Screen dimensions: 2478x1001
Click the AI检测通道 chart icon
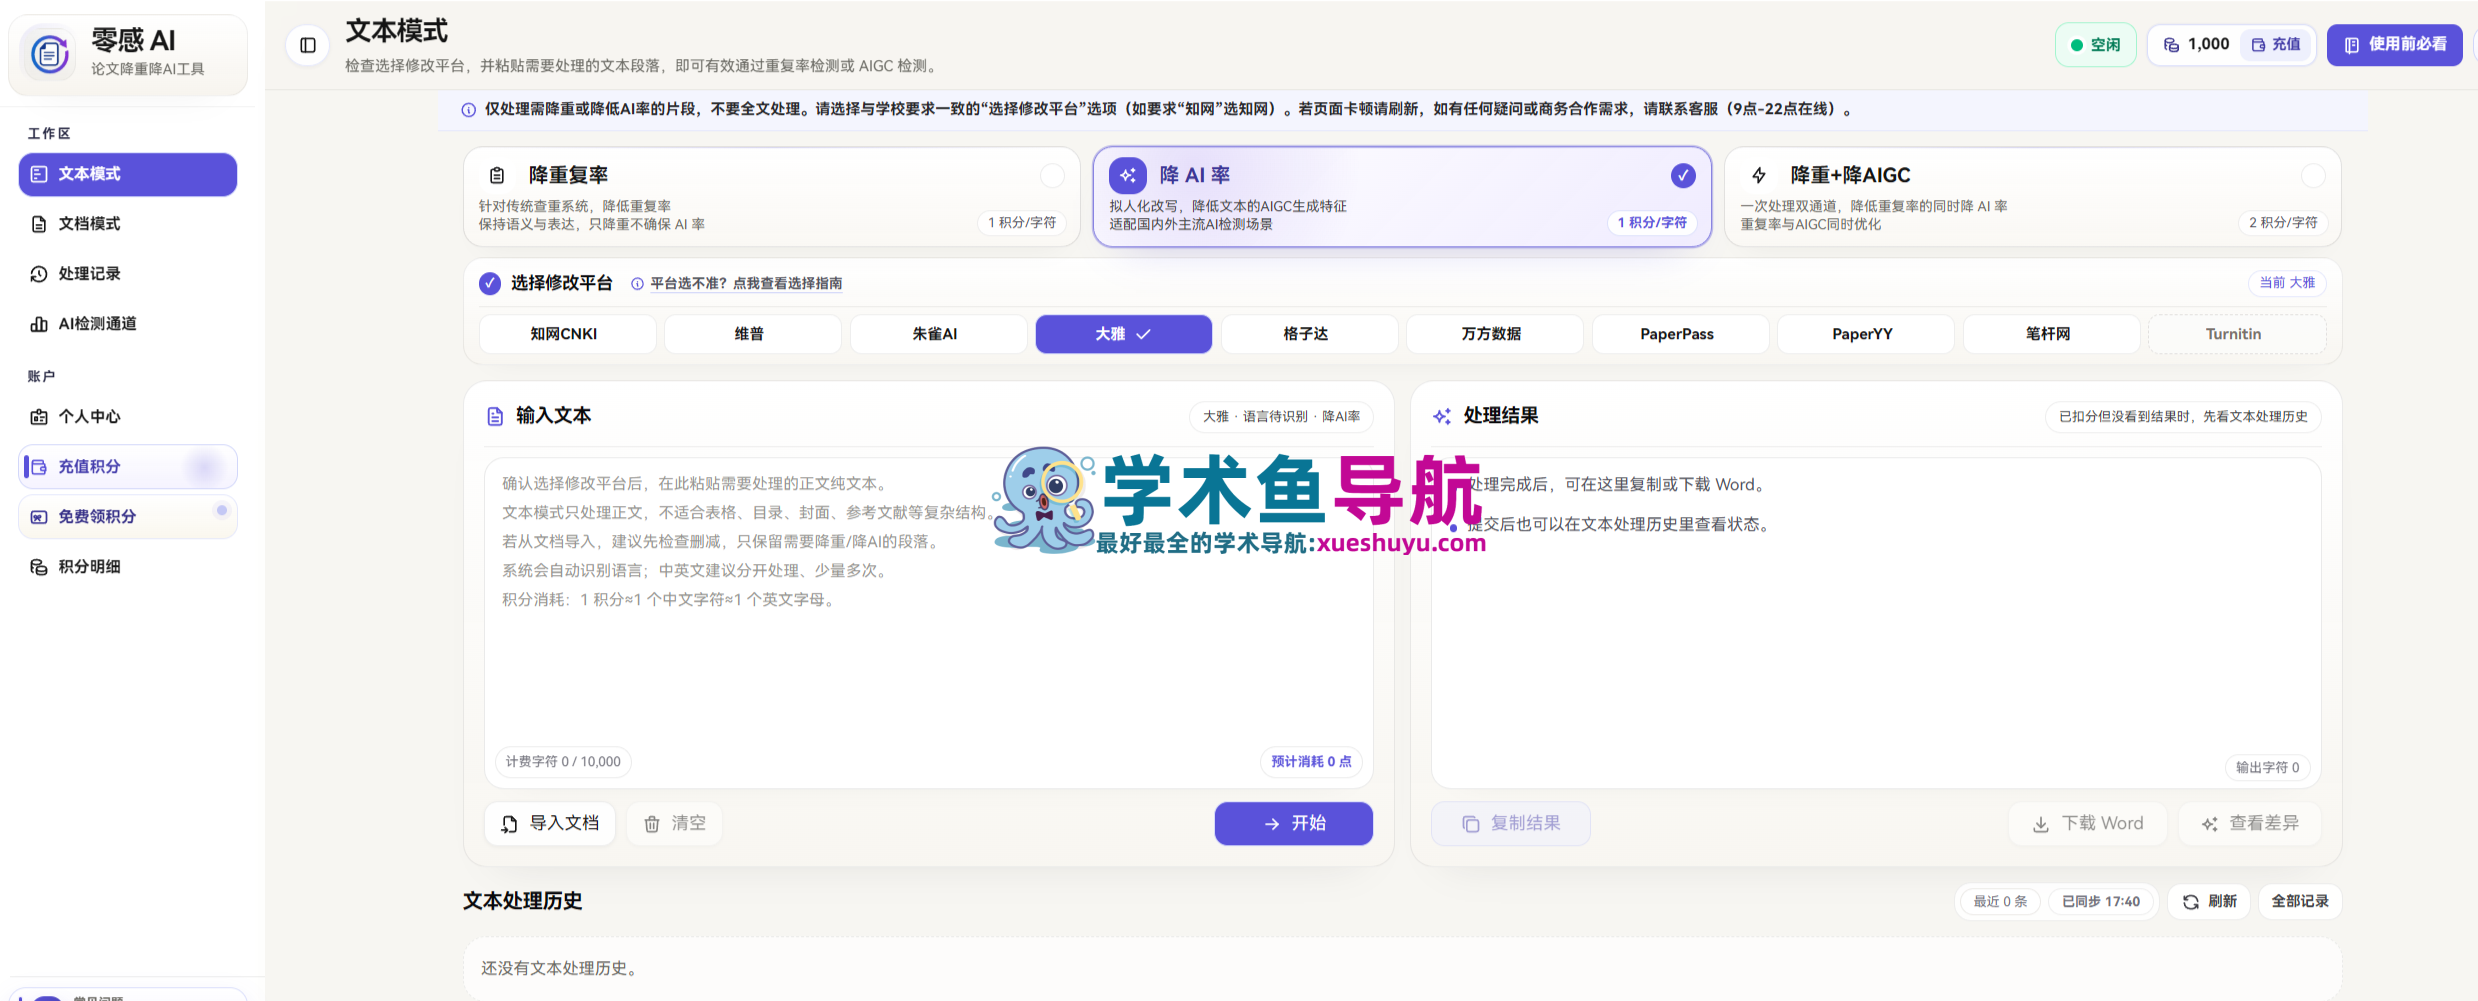(x=39, y=324)
